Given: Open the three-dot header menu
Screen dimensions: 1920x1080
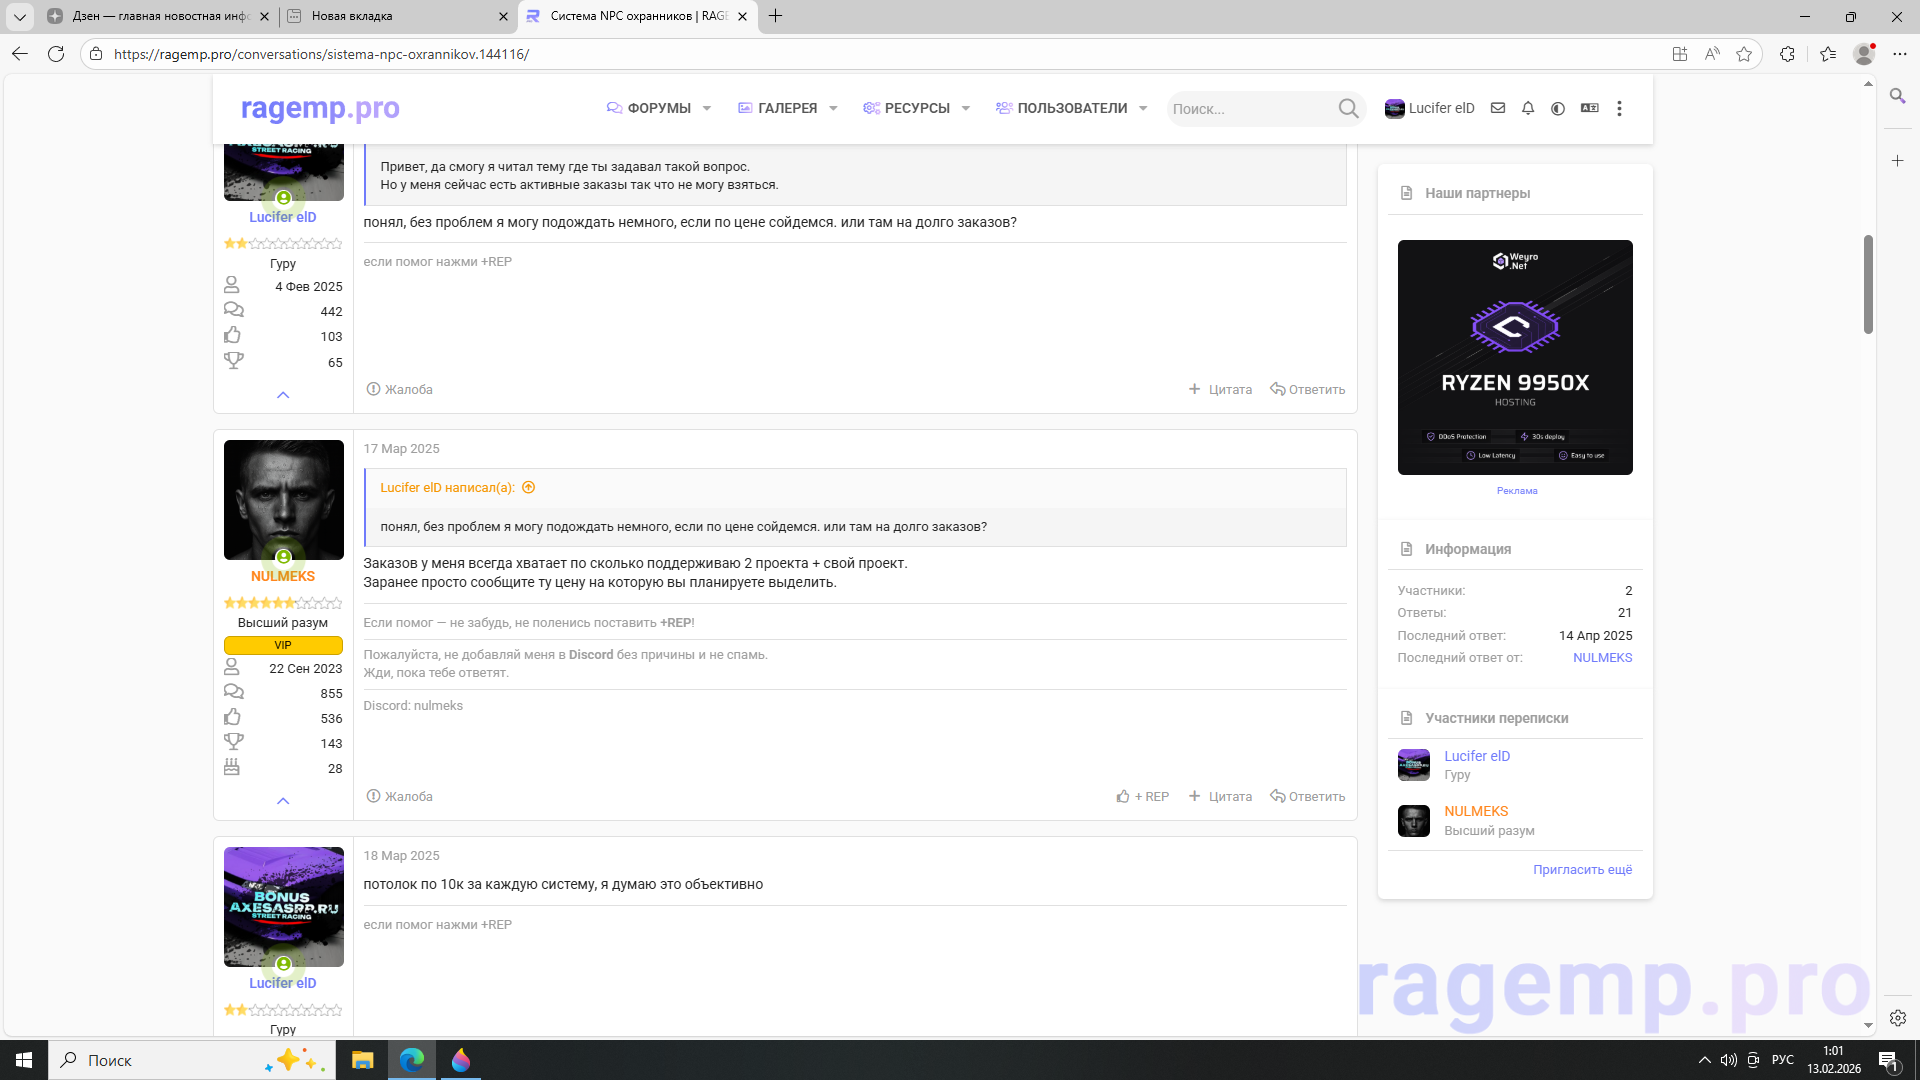Looking at the screenshot, I should (x=1619, y=108).
